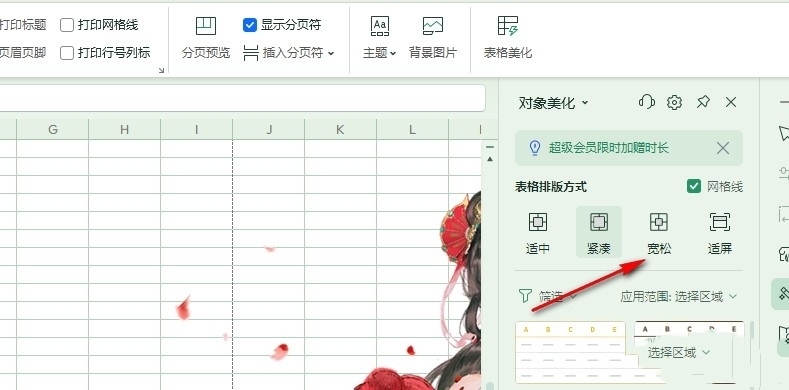The width and height of the screenshot is (789, 390).
Task: Click the highlighted beautify icon in right sidebar
Action: 781,294
